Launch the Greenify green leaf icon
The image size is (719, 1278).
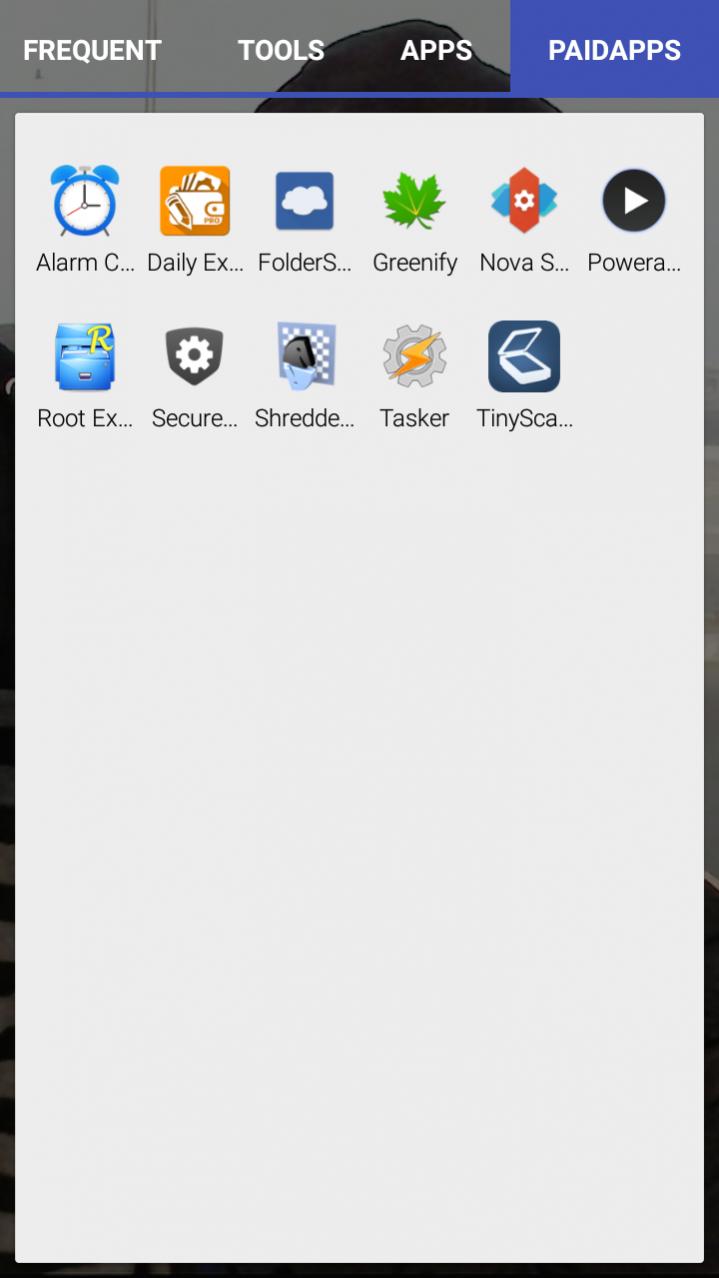(x=414, y=200)
